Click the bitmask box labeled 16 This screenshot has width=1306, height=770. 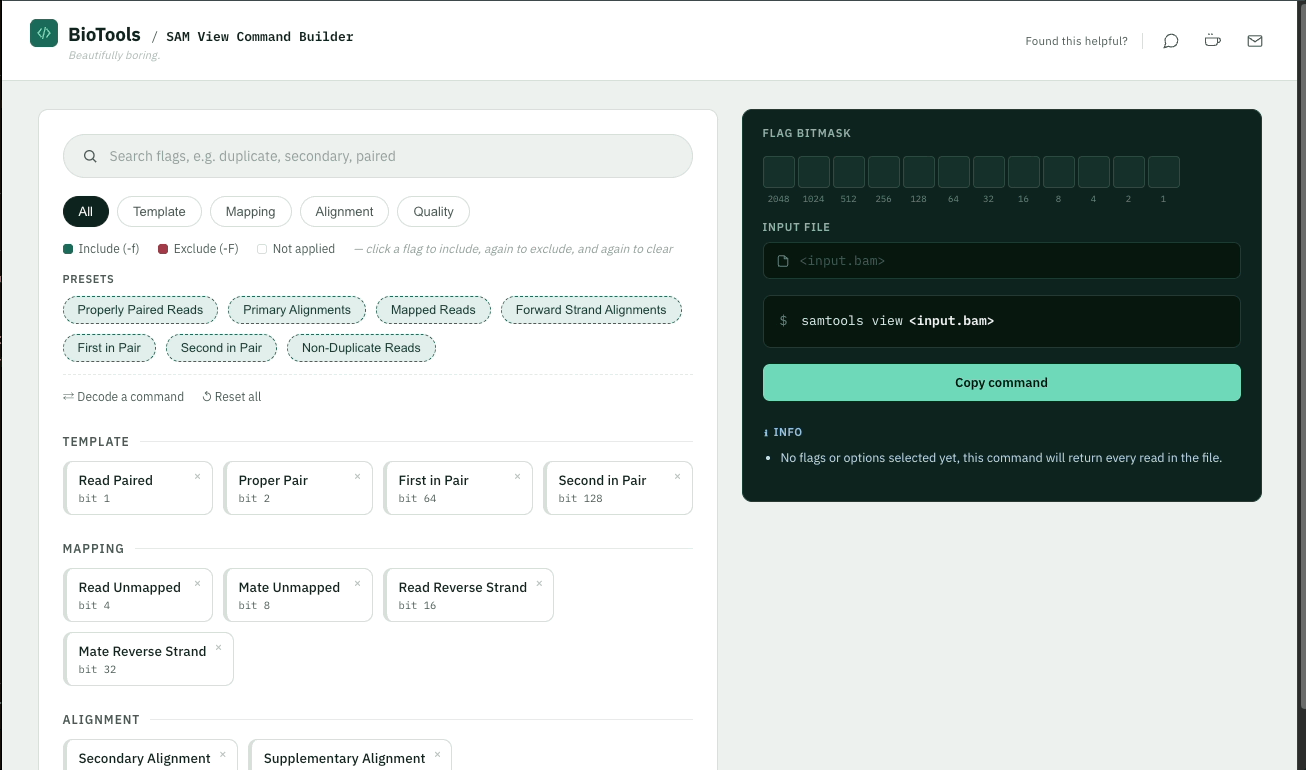1024,172
